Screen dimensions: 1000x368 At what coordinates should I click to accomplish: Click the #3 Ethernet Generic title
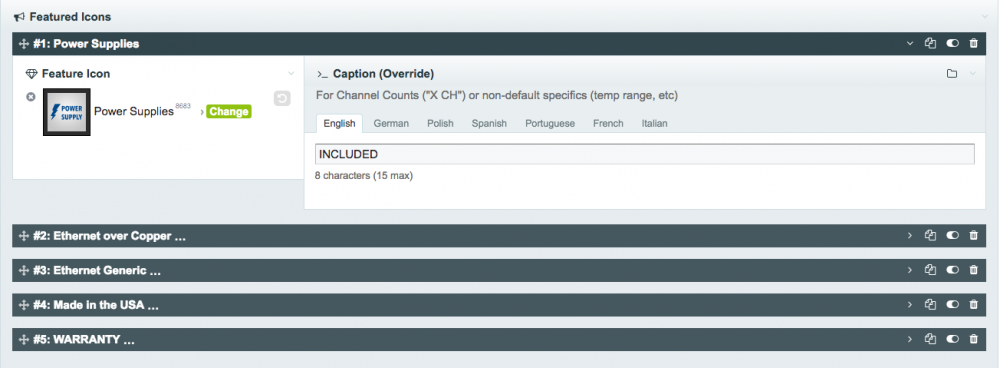pyautogui.click(x=97, y=270)
